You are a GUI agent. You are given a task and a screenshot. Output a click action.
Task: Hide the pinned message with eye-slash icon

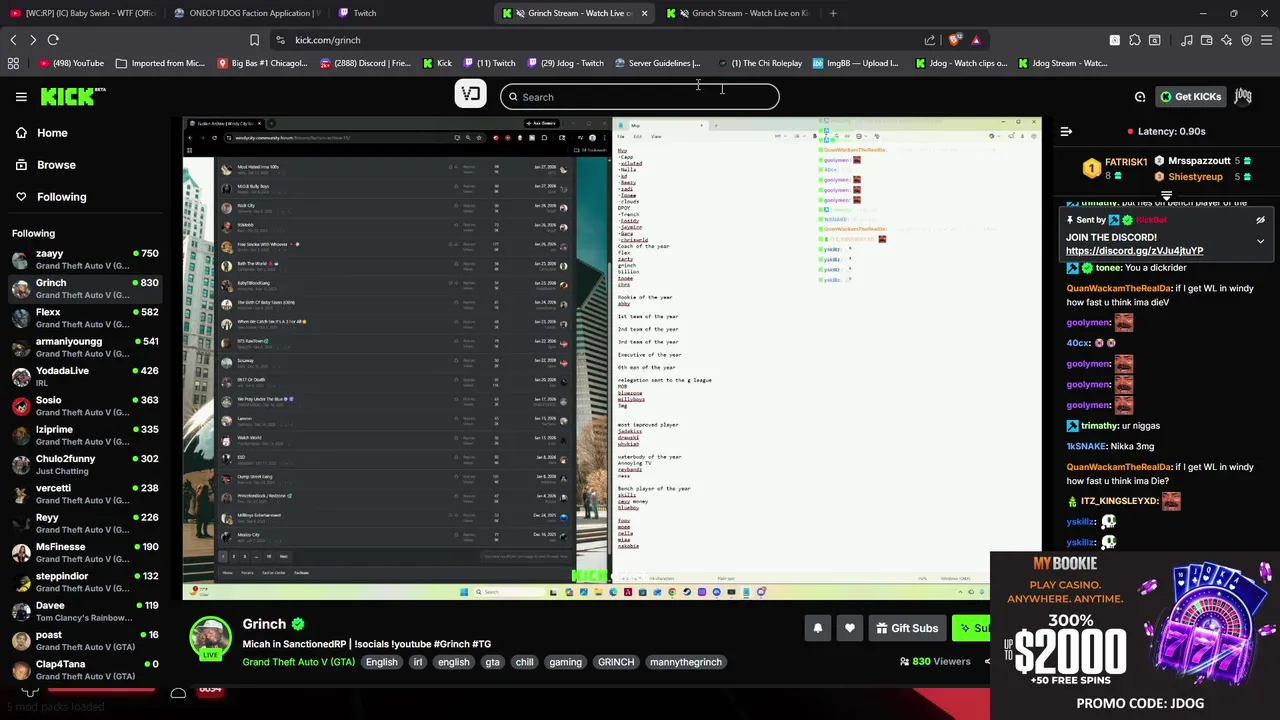coord(1260,220)
